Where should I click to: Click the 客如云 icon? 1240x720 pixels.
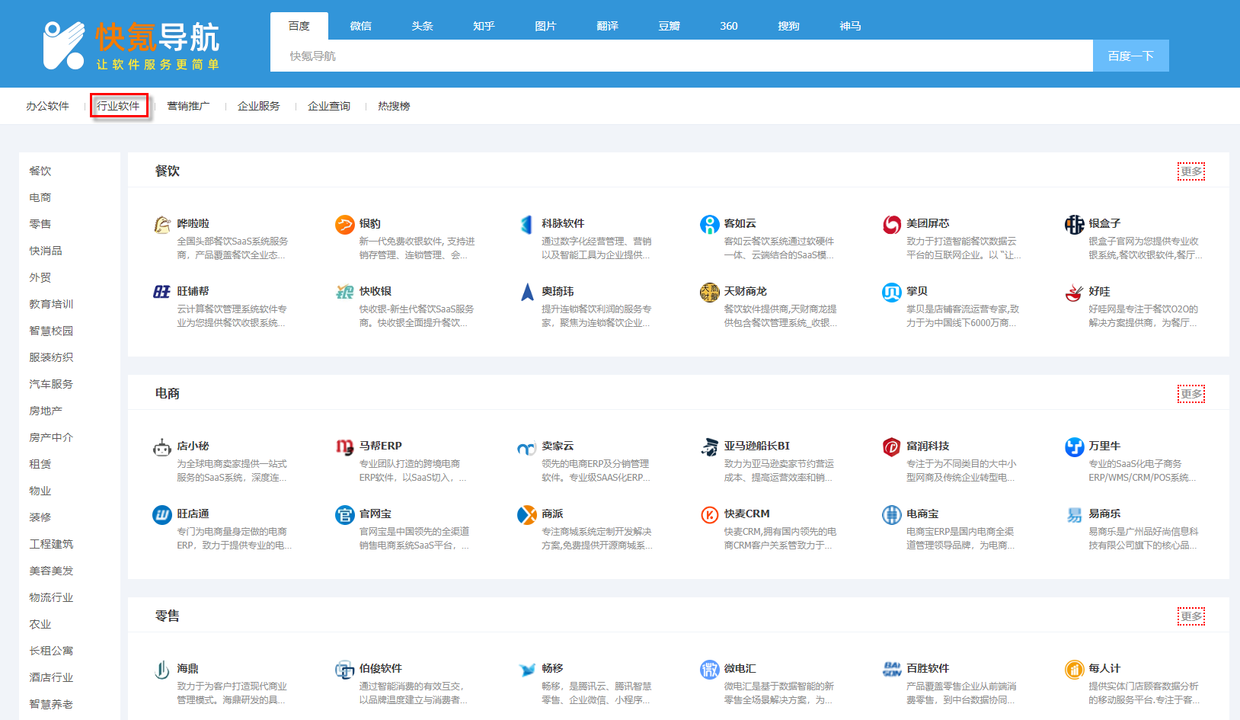[709, 225]
